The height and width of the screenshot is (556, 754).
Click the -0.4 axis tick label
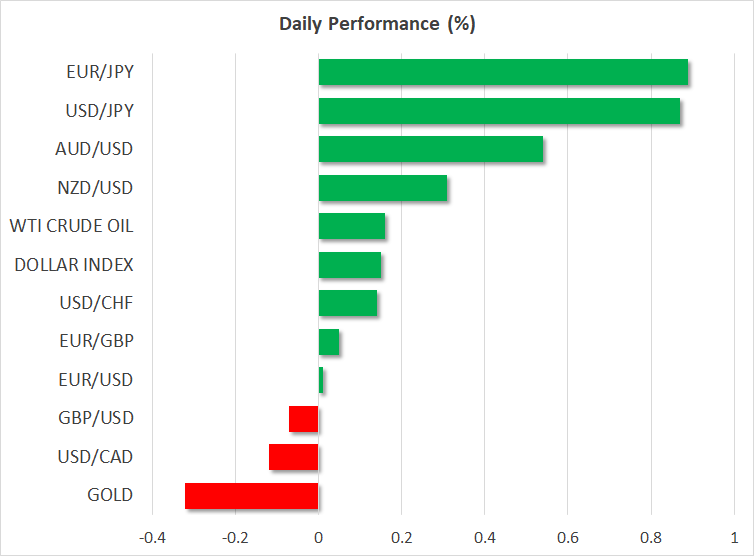tap(152, 536)
